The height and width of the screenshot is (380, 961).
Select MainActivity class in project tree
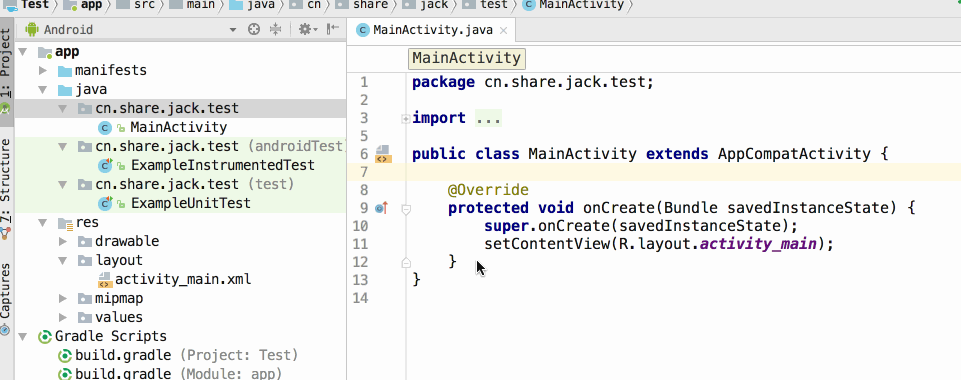pyautogui.click(x=179, y=127)
